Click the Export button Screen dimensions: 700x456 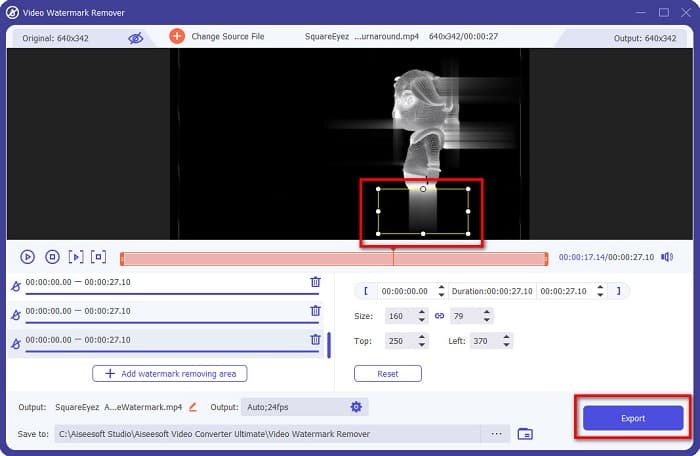pos(633,418)
